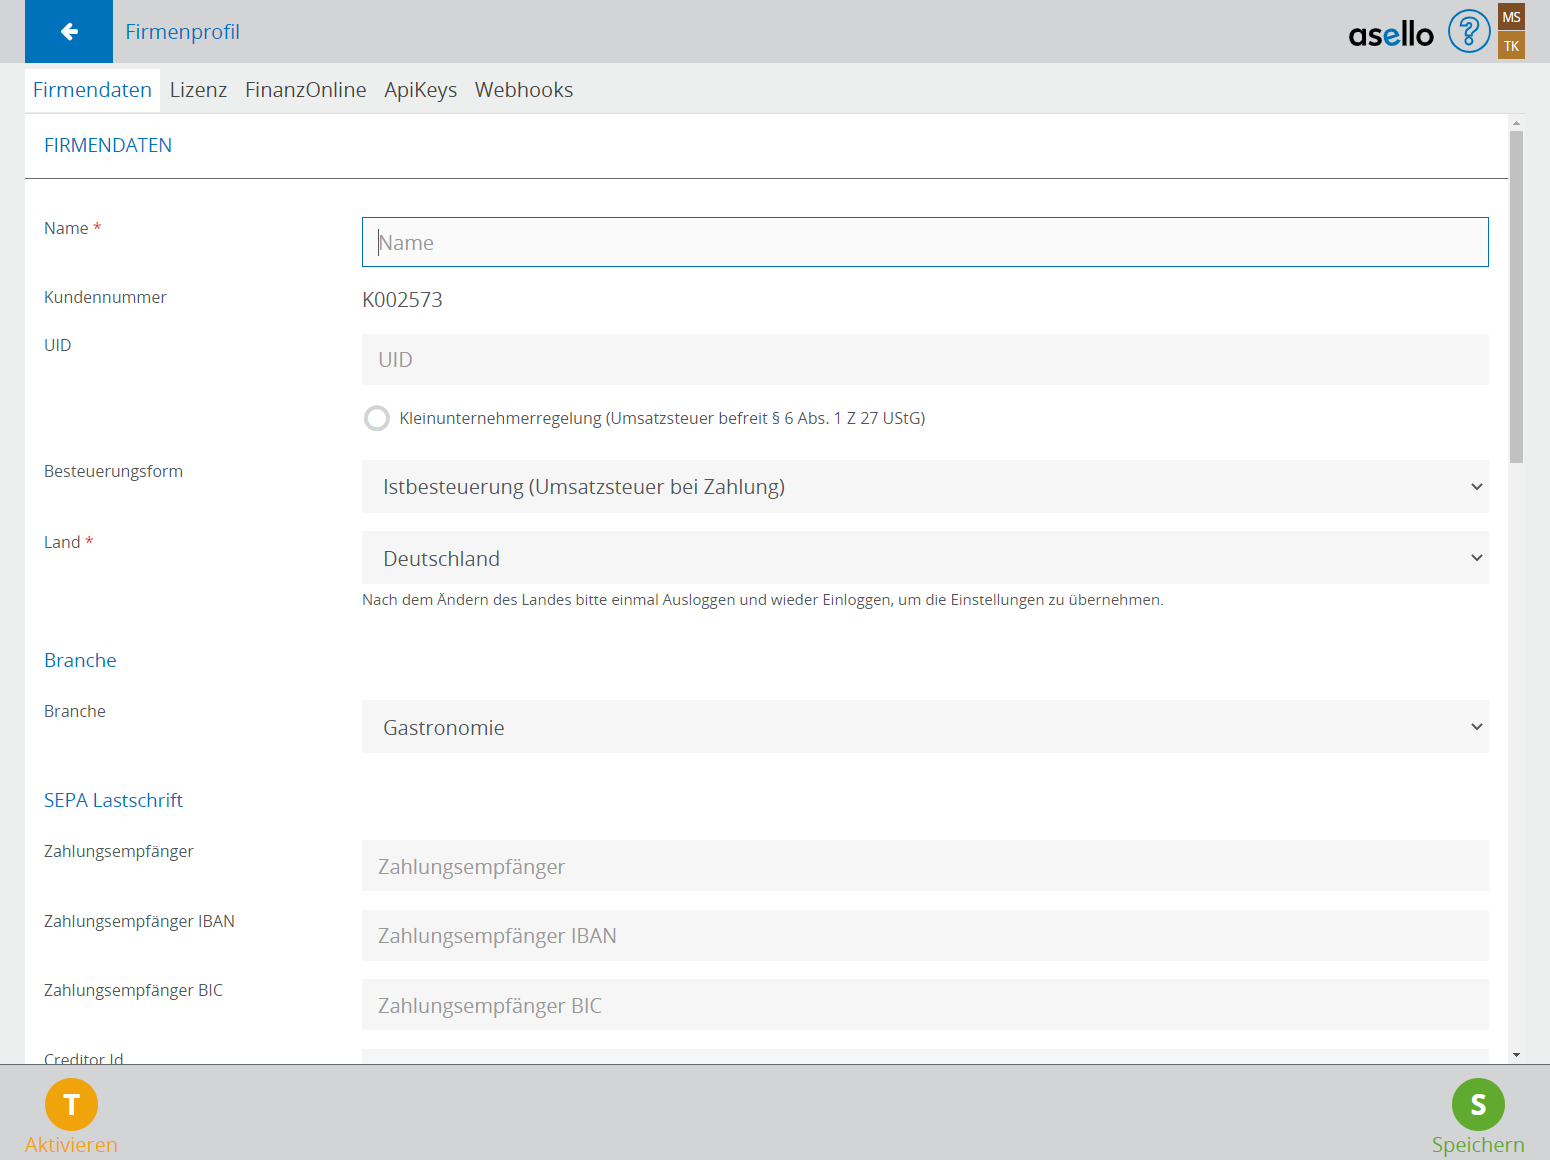Click into the UID input field
The height and width of the screenshot is (1160, 1550).
coord(924,360)
